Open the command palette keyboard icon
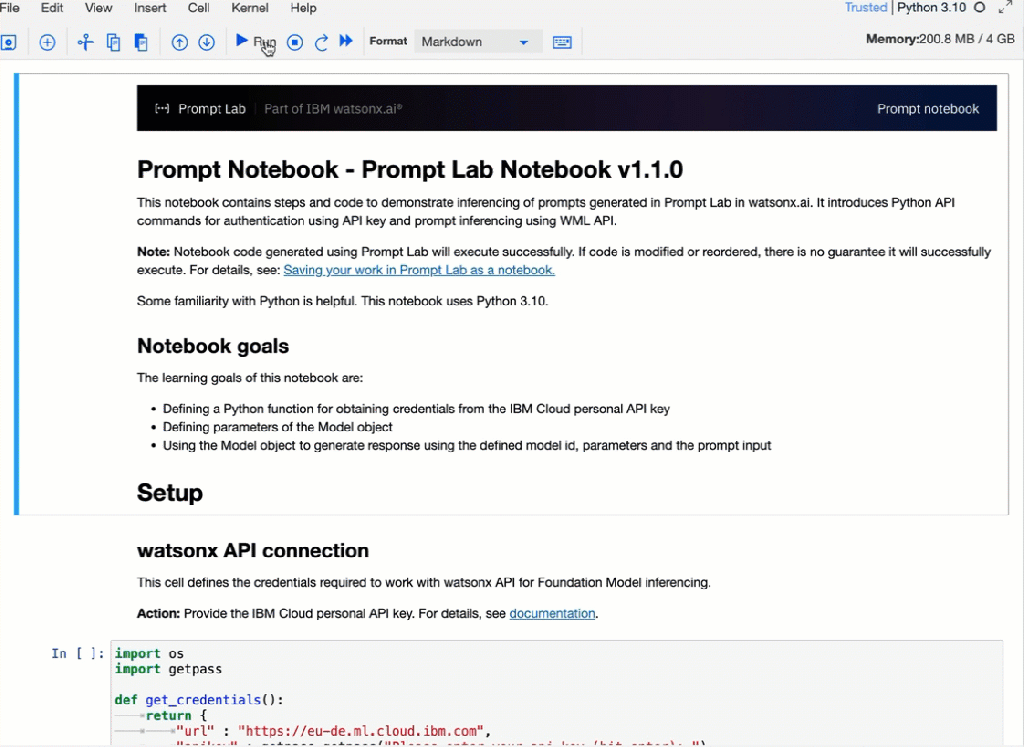The width and height of the screenshot is (1024, 747). 562,42
